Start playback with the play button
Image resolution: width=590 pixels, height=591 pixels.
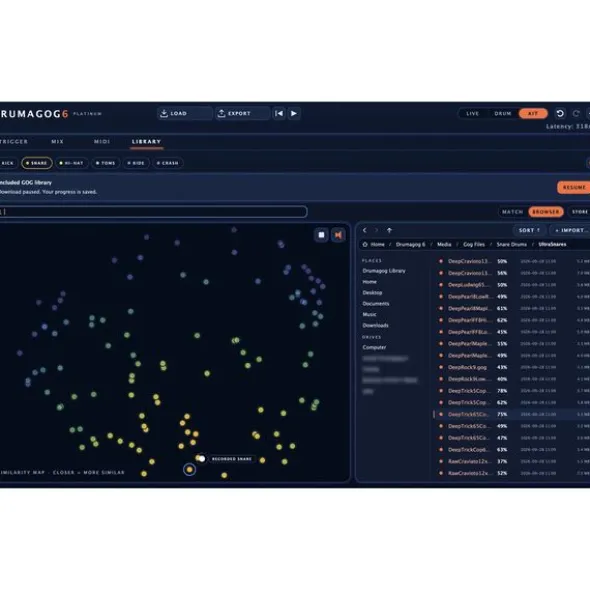coord(294,113)
